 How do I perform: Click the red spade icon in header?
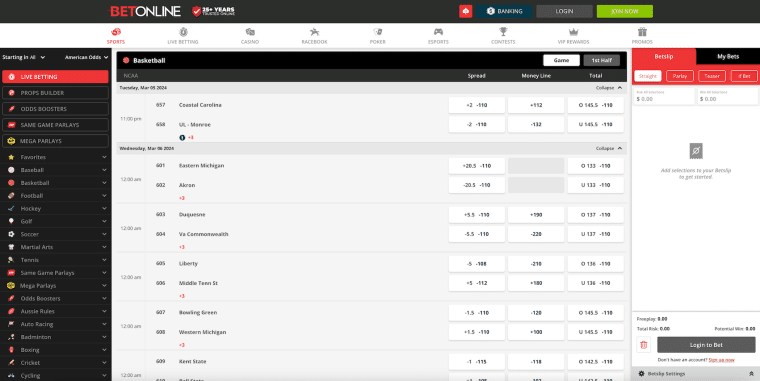(465, 11)
